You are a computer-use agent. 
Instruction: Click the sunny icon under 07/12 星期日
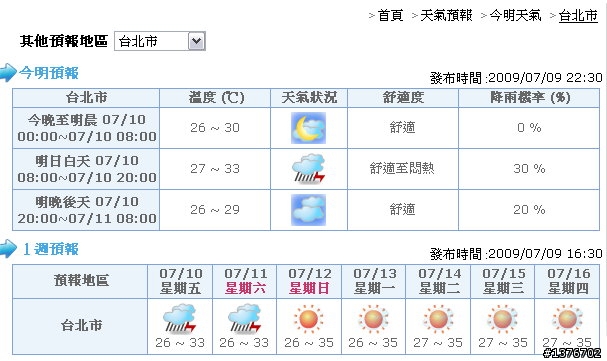click(309, 319)
